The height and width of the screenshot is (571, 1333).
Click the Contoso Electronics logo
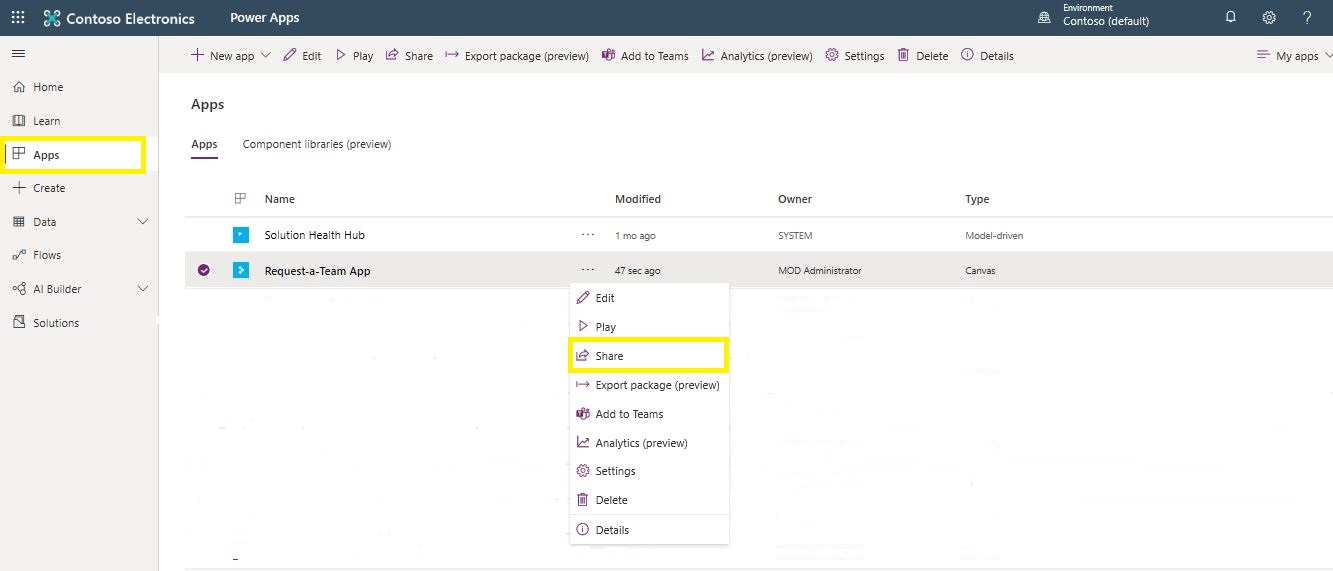[x=119, y=18]
